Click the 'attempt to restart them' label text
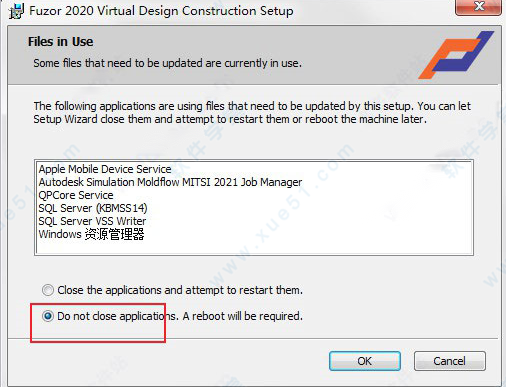 pos(244,290)
